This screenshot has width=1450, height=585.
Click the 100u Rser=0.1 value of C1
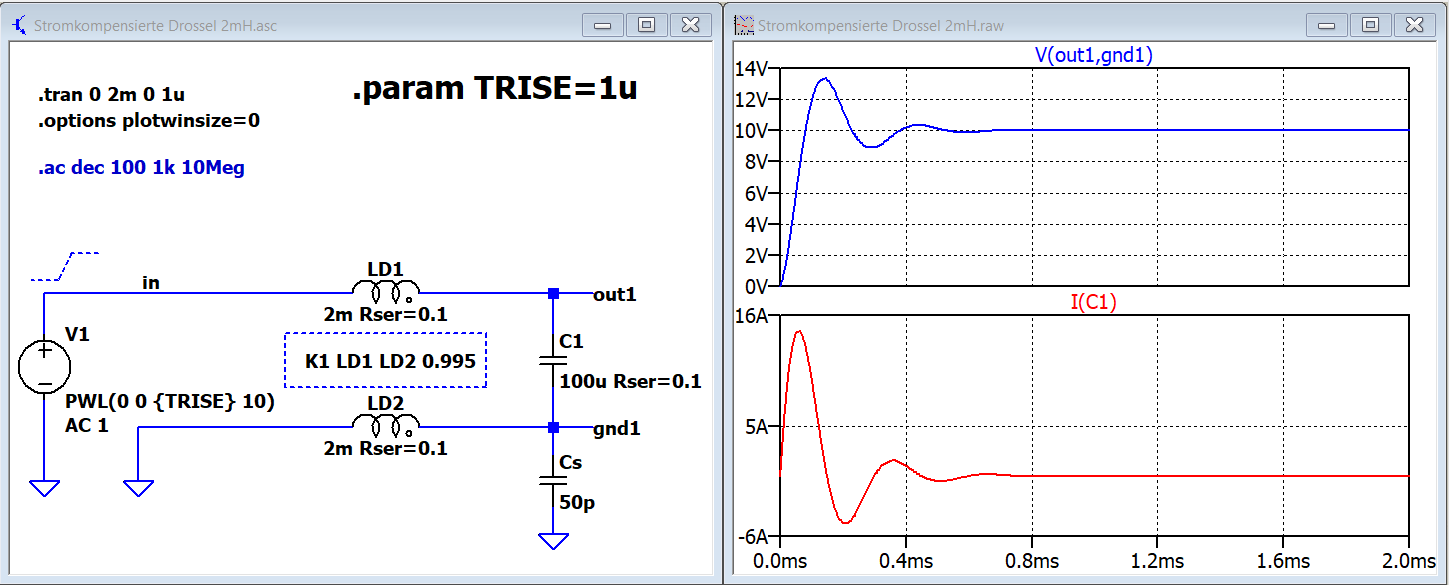(x=631, y=381)
